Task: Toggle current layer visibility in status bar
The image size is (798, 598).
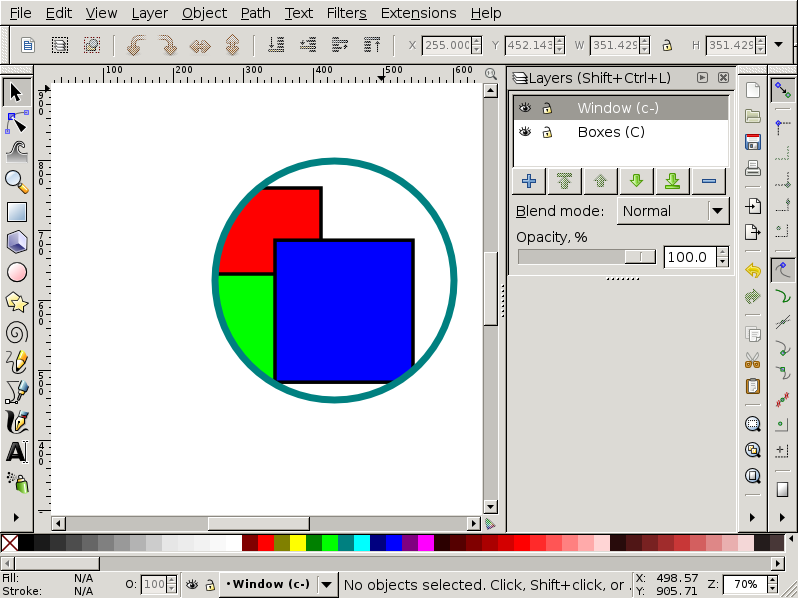Action: 192,585
